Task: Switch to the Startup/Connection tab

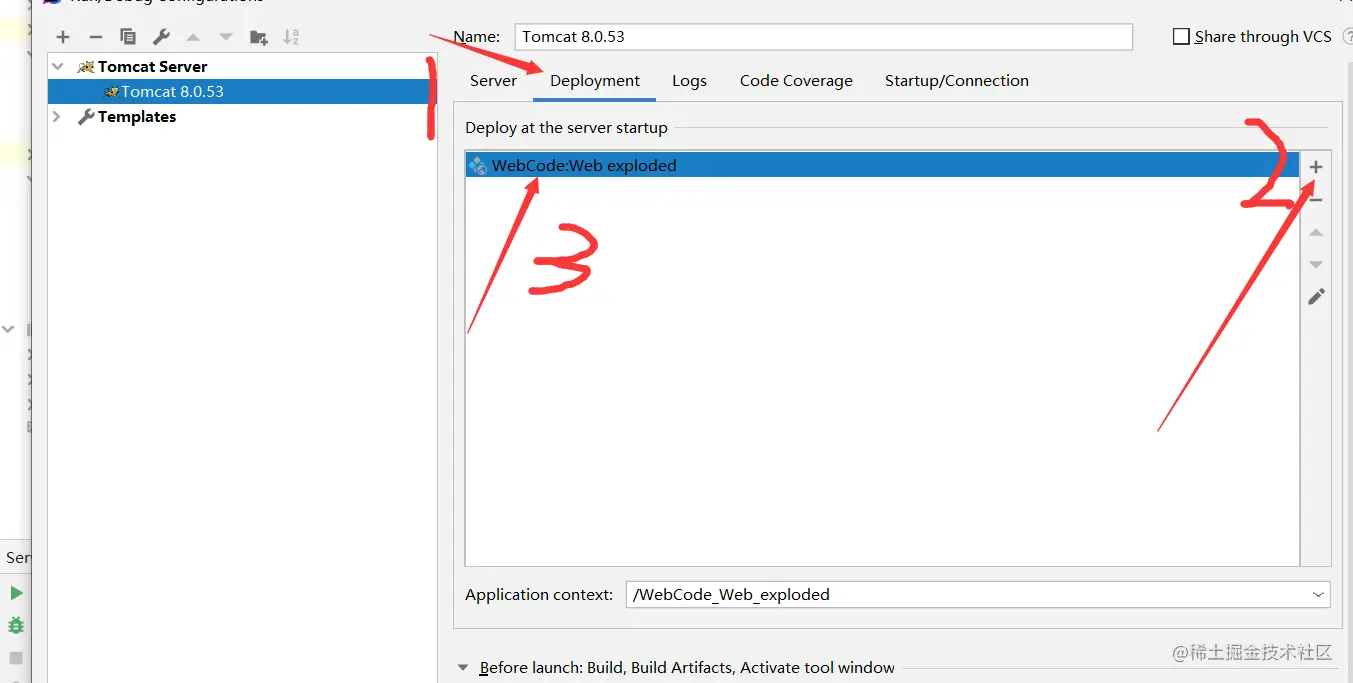Action: (x=957, y=81)
